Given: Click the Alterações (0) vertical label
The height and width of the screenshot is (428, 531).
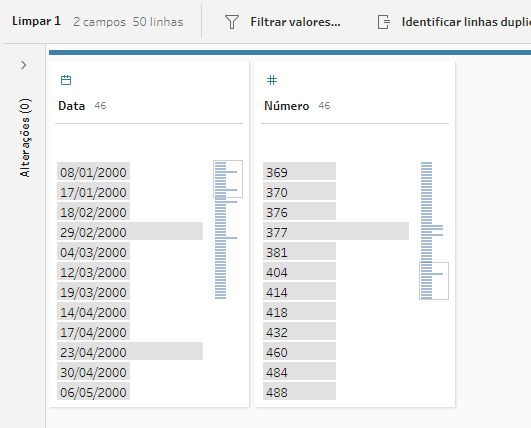Looking at the screenshot, I should [x=25, y=138].
